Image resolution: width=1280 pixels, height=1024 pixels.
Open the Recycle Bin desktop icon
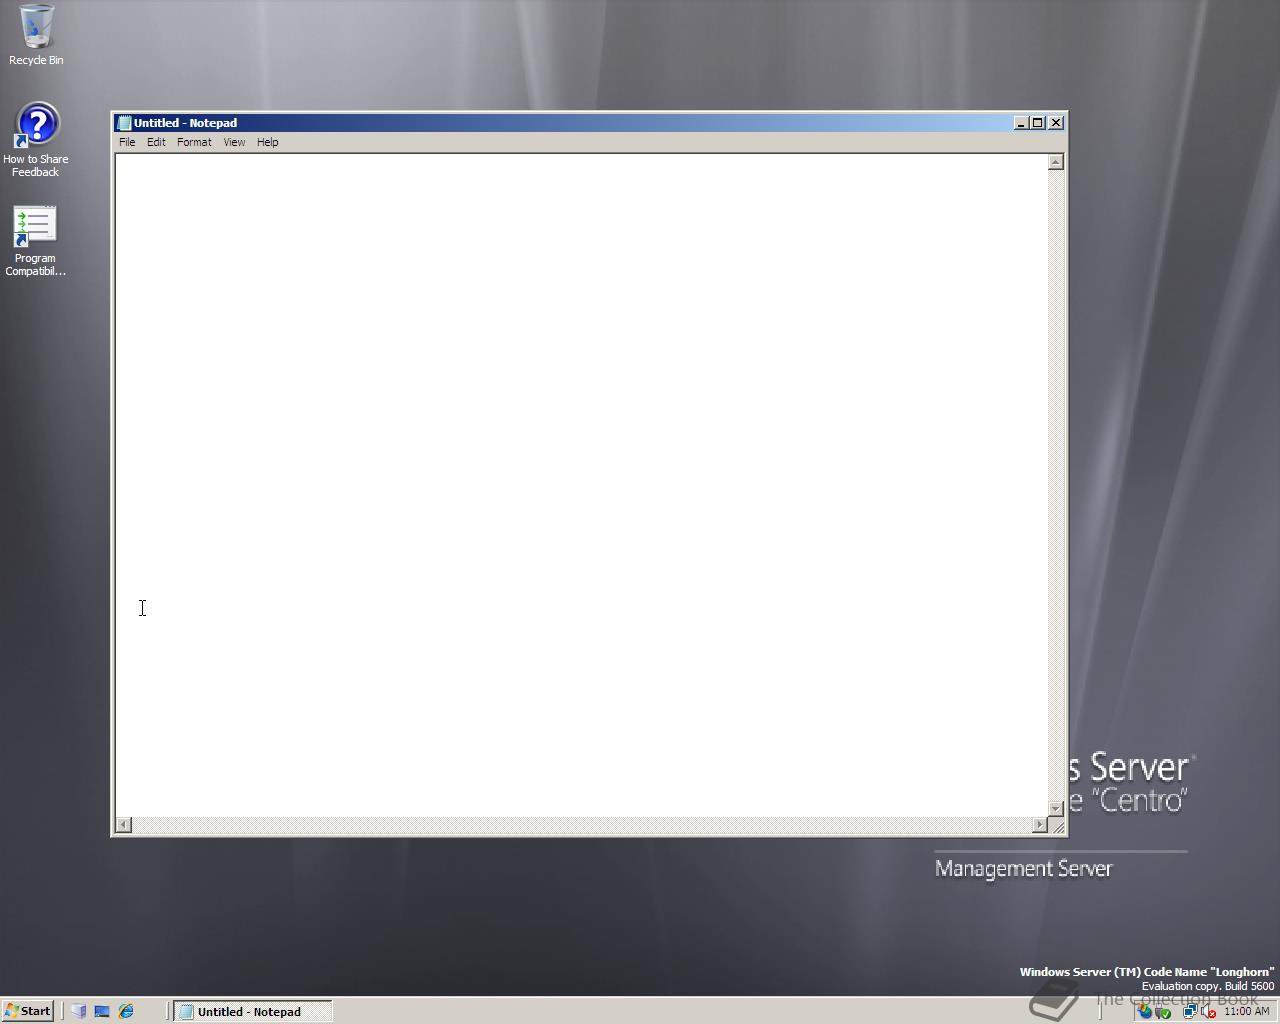36,35
